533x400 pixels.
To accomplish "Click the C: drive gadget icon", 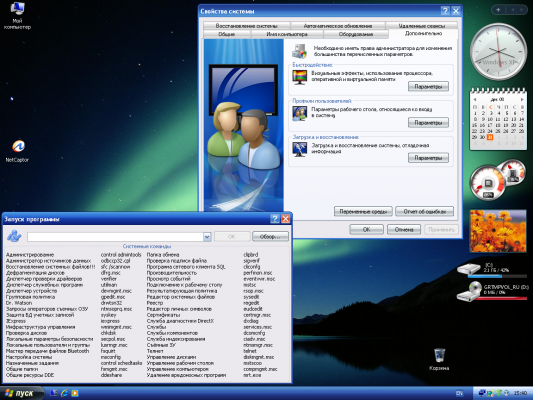I will click(x=468, y=268).
